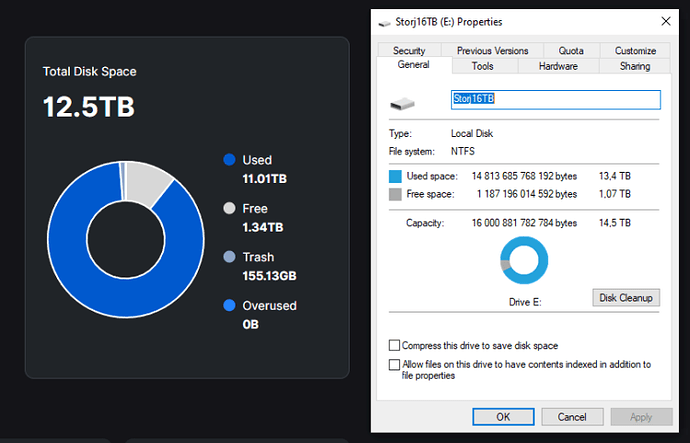Image resolution: width=690 pixels, height=443 pixels.
Task: Click the Overused legend dot
Action: pyautogui.click(x=229, y=306)
